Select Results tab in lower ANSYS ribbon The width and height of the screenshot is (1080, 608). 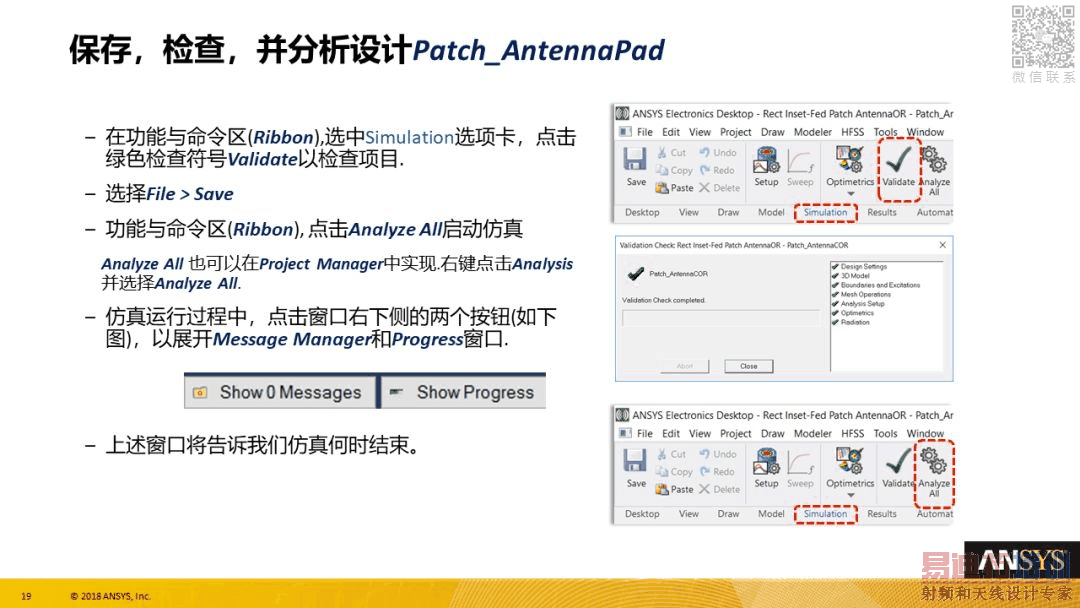tap(882, 514)
